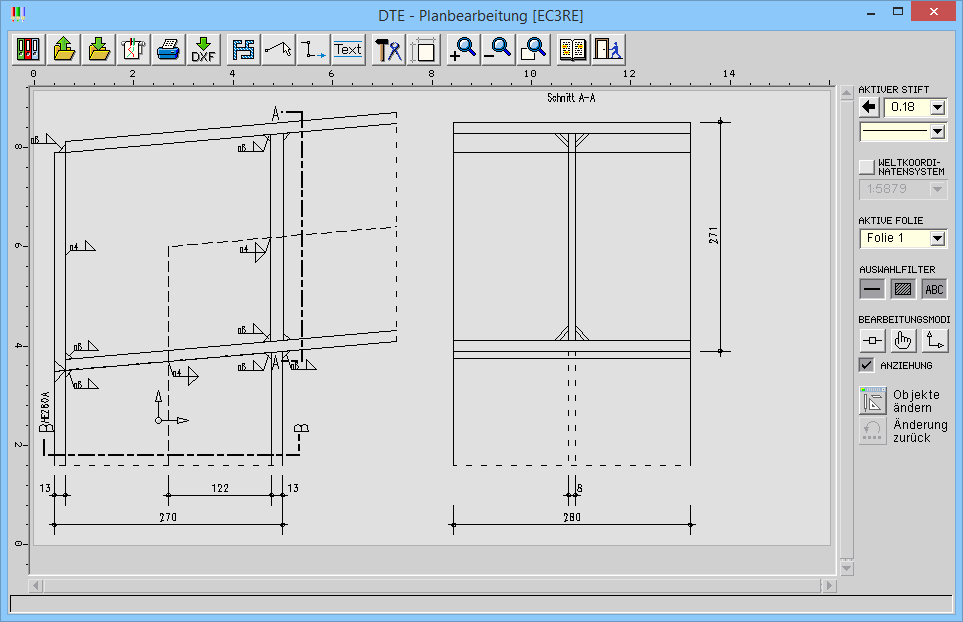Select the hand editing mode
The height and width of the screenshot is (622, 963).
pos(904,340)
